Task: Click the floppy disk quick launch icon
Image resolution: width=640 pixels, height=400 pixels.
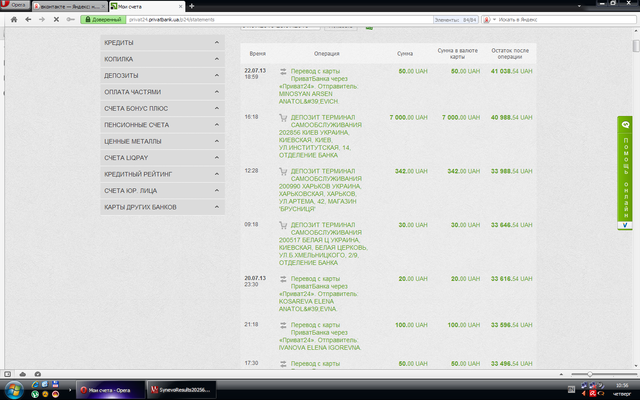Action: click(x=56, y=384)
